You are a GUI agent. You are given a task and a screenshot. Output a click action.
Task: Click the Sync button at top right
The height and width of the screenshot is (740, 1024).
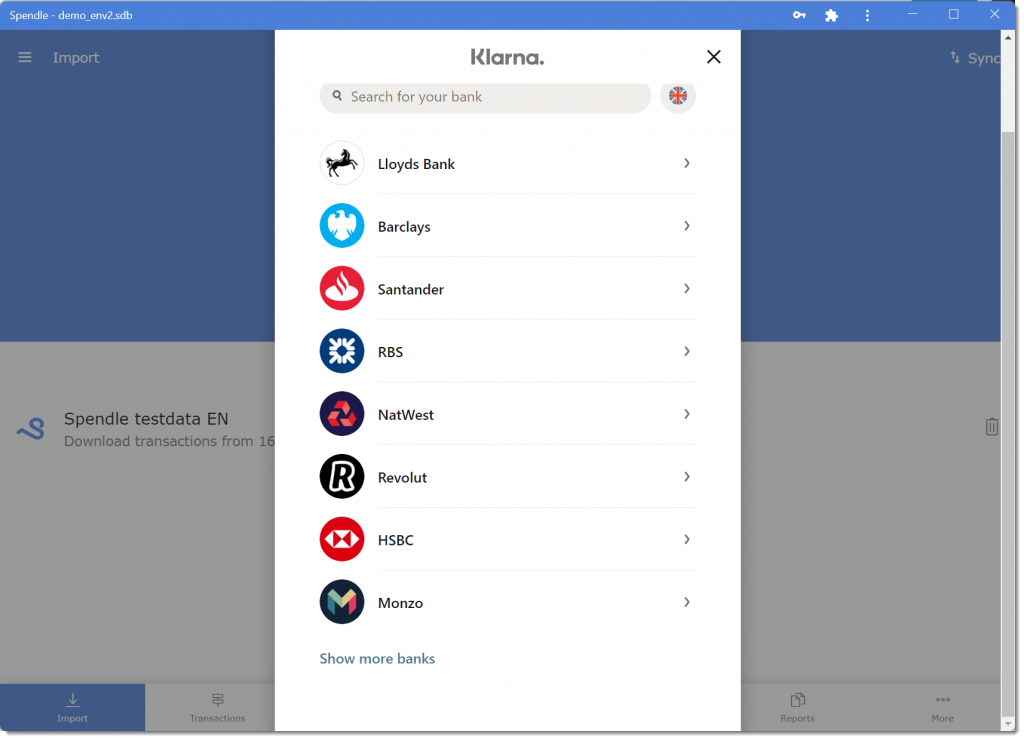tap(975, 58)
